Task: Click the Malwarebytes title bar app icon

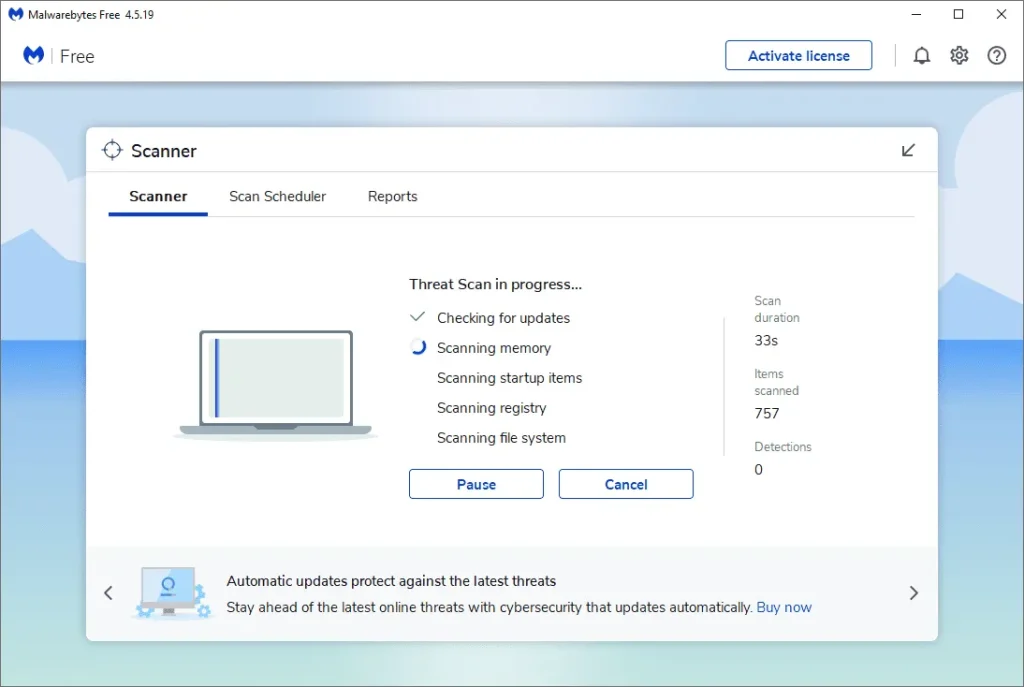Action: pyautogui.click(x=16, y=14)
